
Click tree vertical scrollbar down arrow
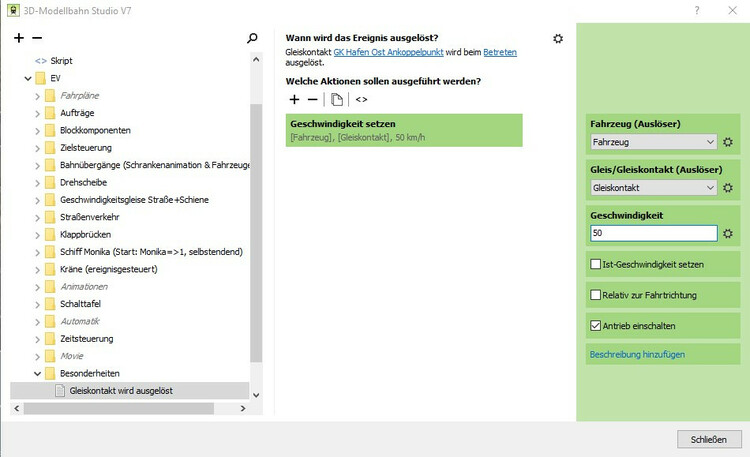(x=256, y=395)
